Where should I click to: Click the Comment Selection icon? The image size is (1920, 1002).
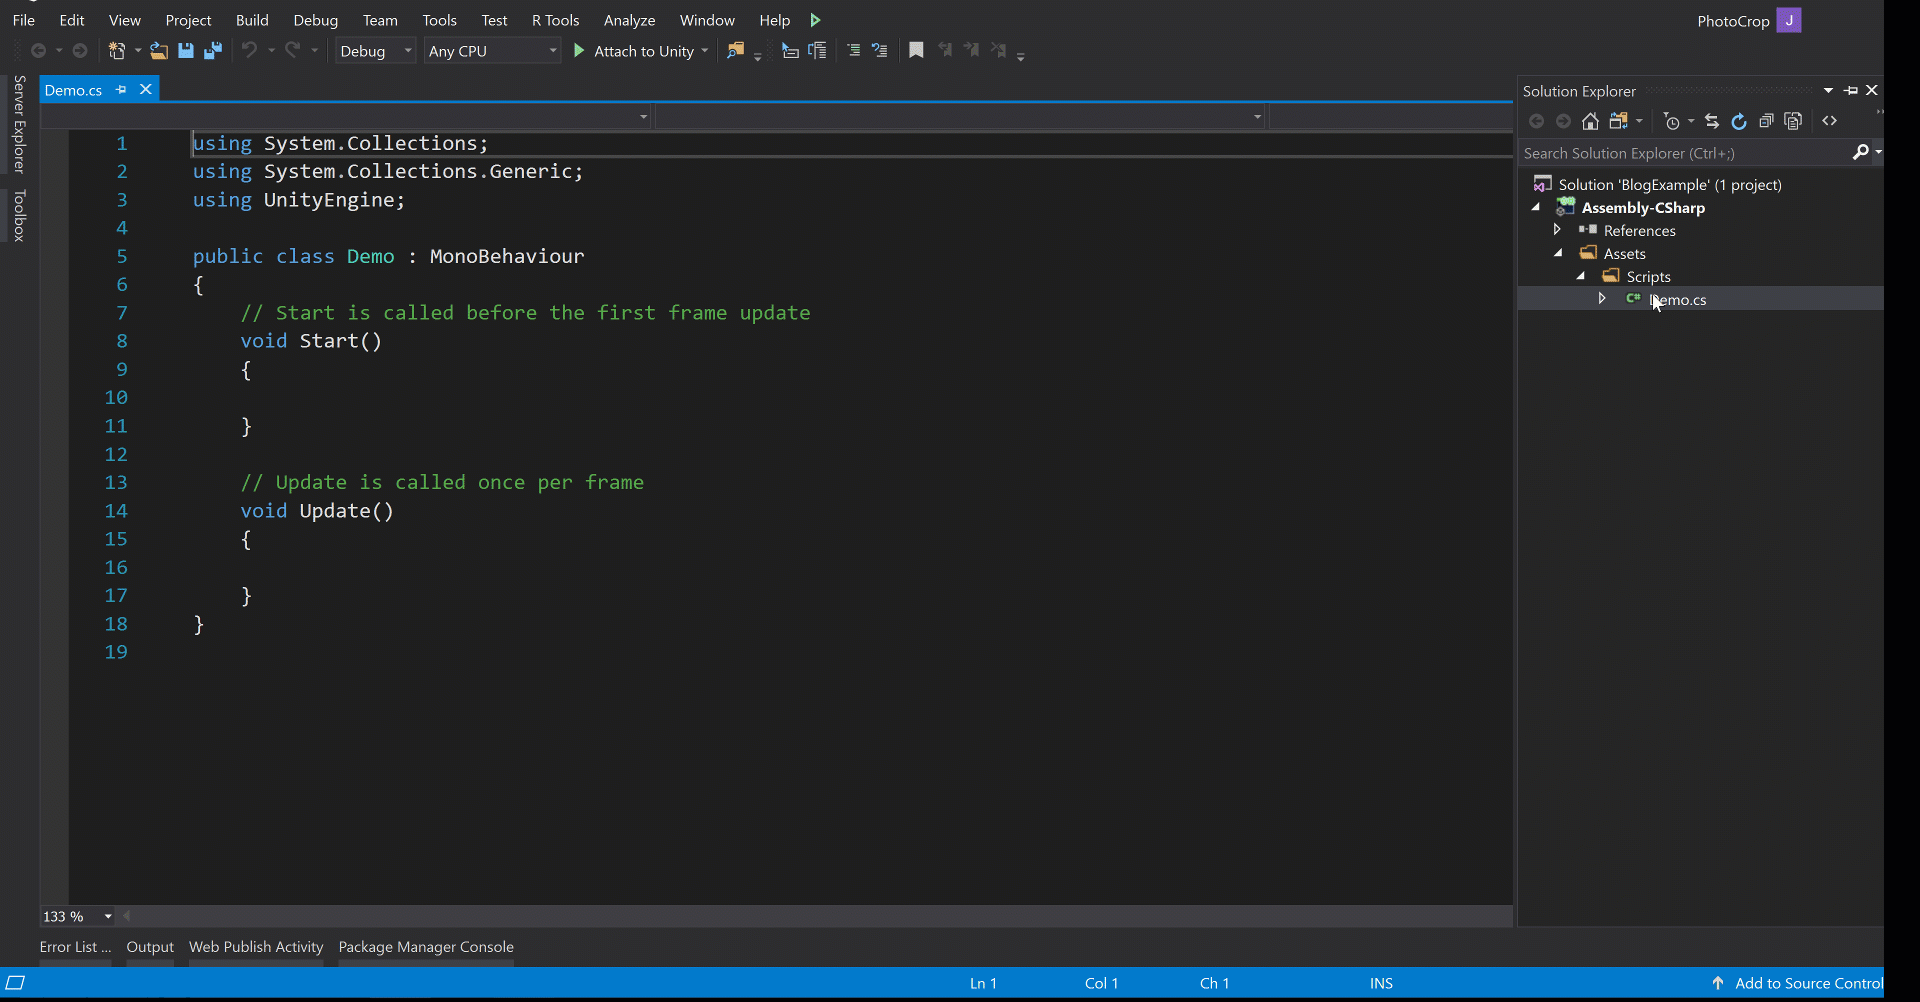(853, 50)
